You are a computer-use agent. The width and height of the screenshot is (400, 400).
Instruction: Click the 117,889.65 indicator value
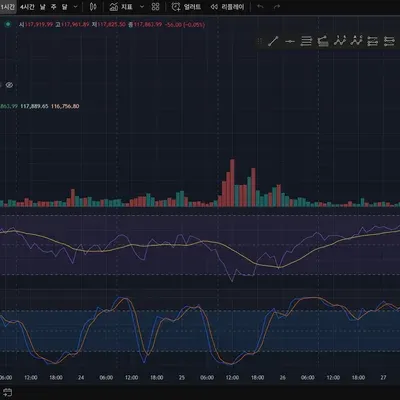pyautogui.click(x=34, y=106)
